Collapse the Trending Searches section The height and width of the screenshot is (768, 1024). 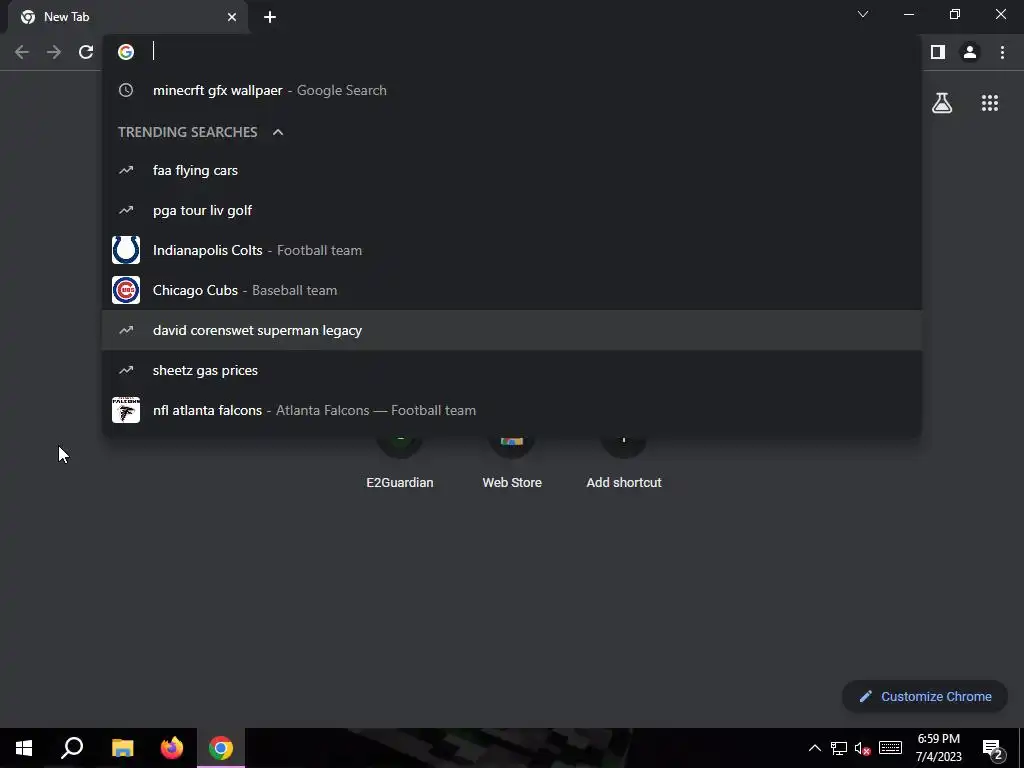click(278, 132)
